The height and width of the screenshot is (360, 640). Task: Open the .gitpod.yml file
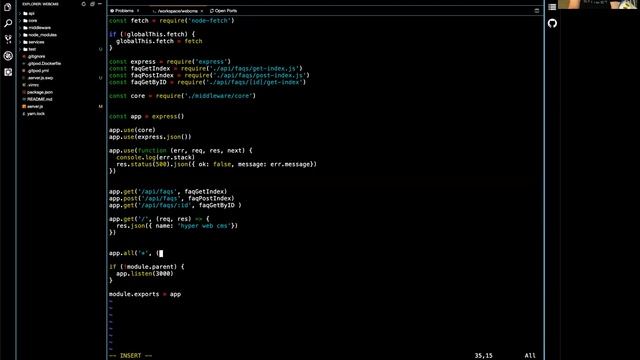[37, 71]
